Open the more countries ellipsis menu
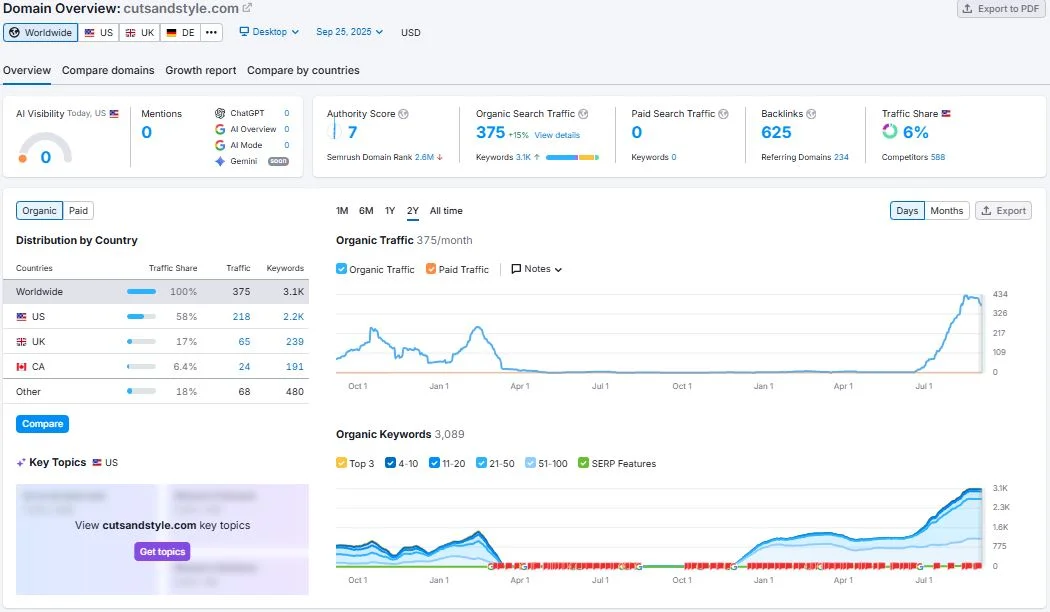Viewport: 1050px width, 612px height. [x=211, y=32]
